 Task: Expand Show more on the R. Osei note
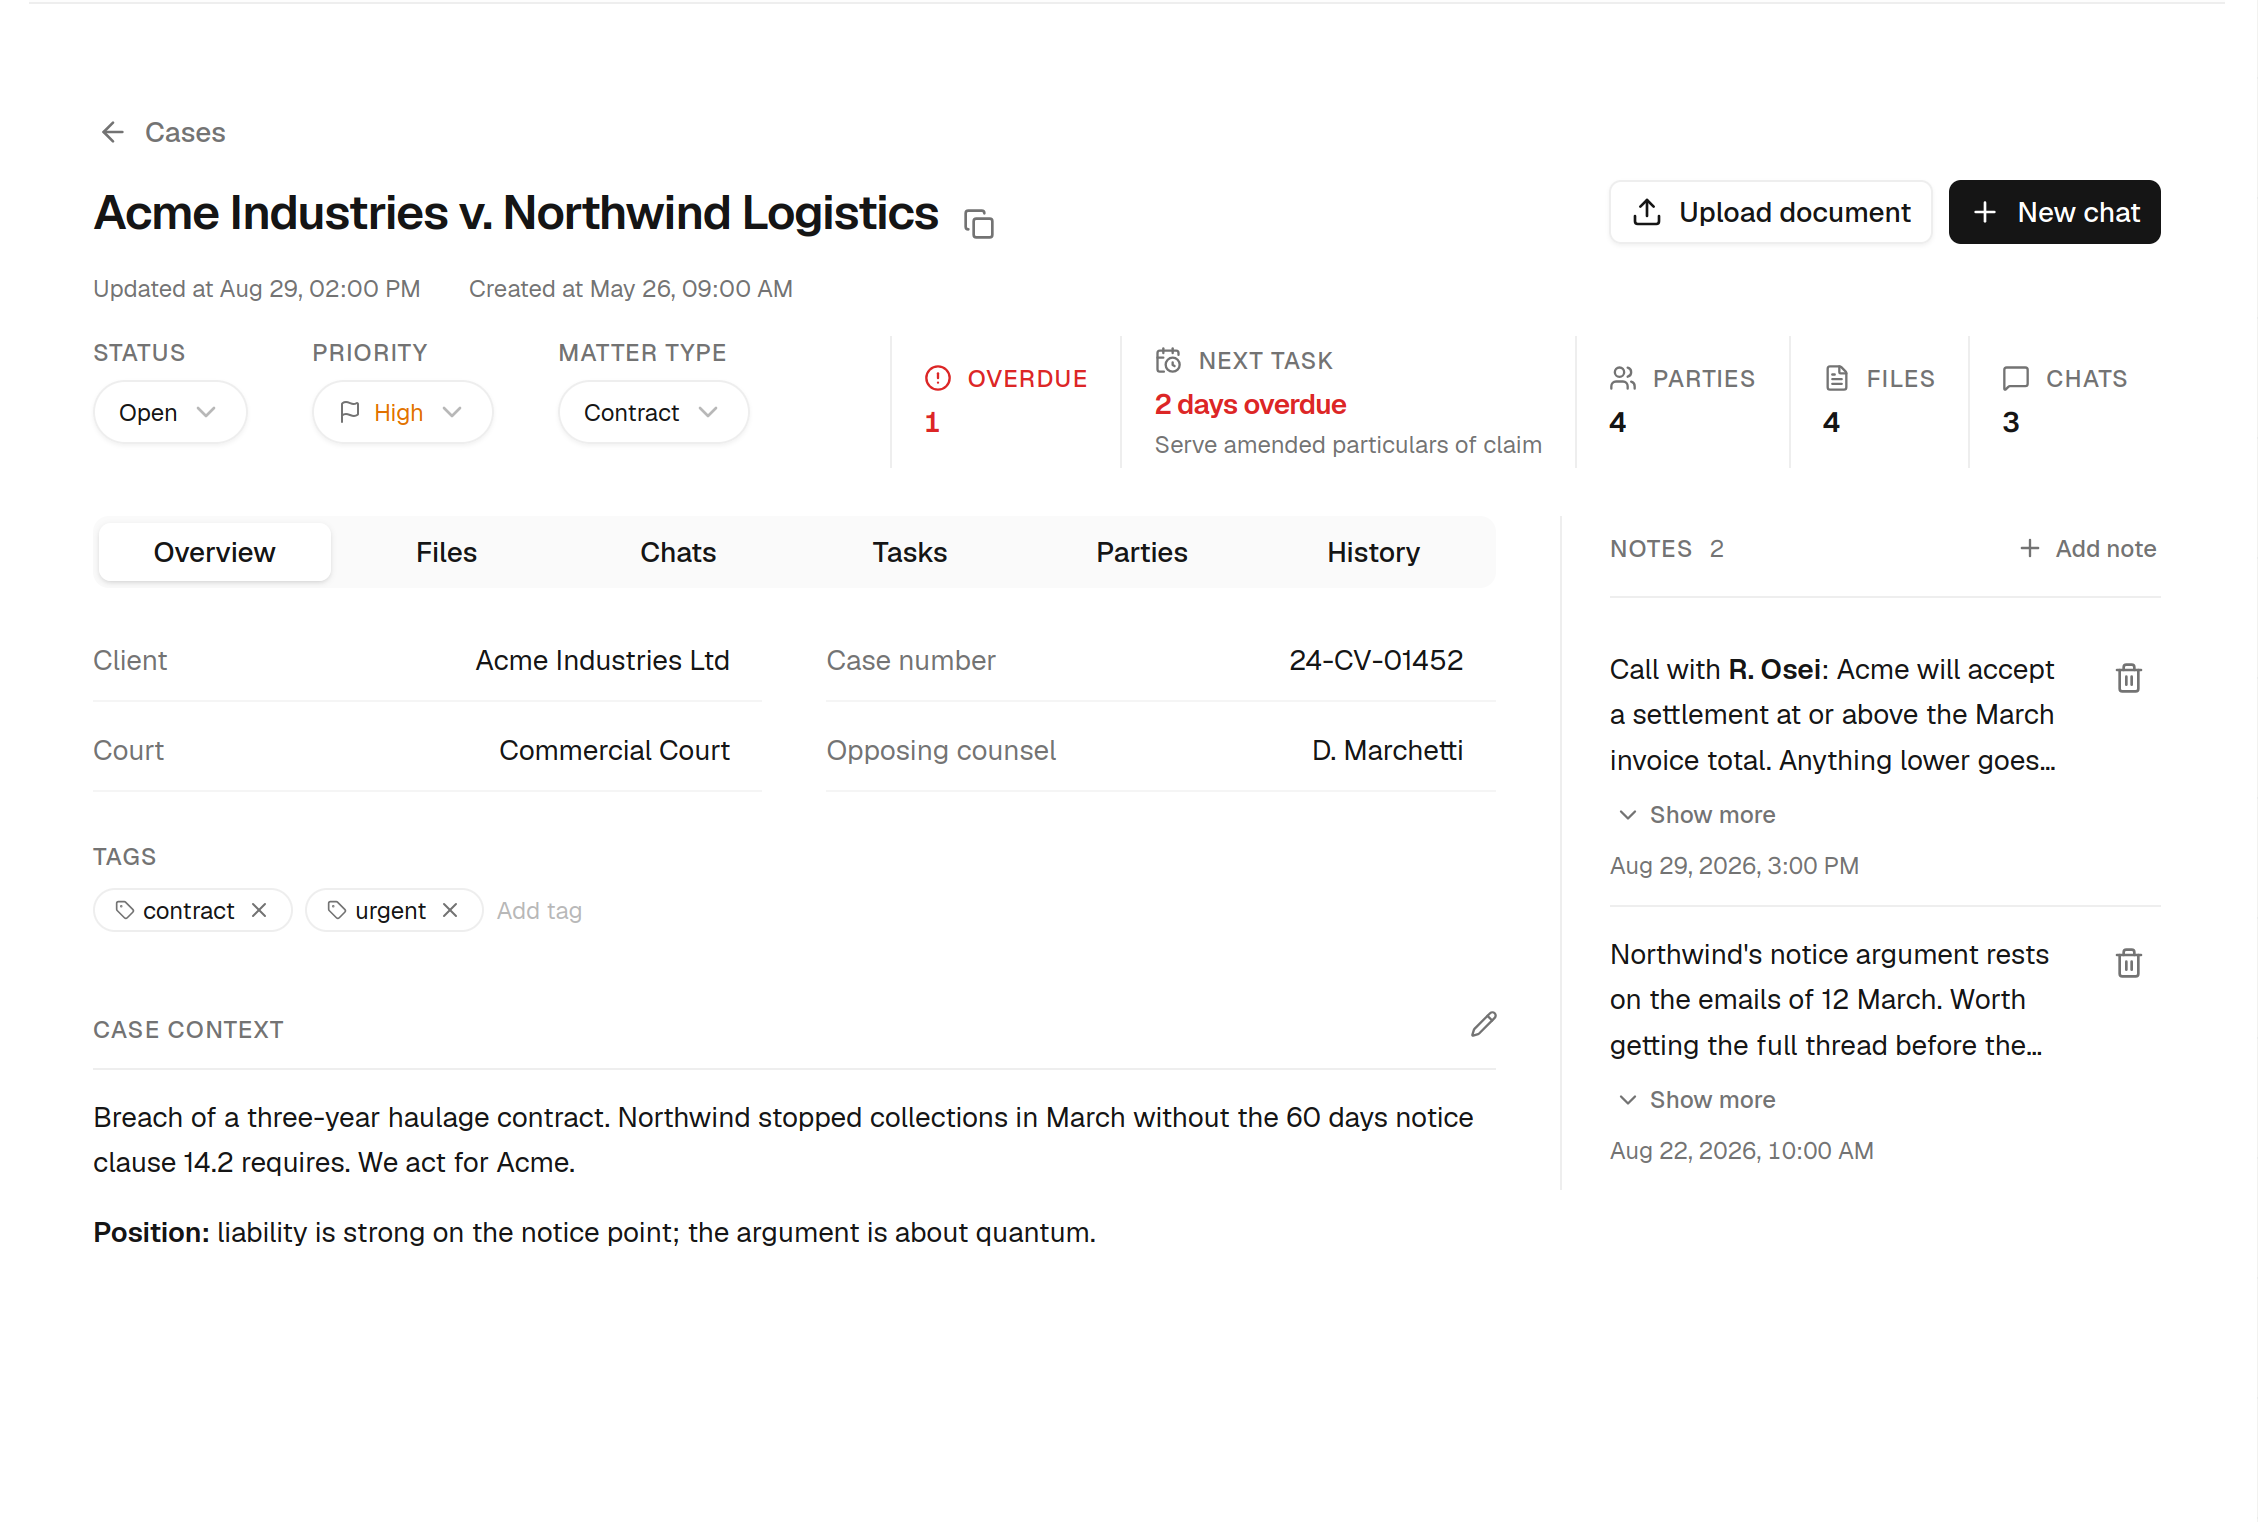coord(1697,815)
